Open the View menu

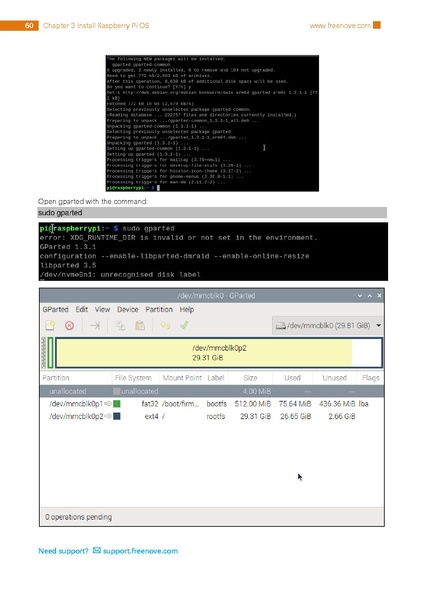tap(102, 309)
